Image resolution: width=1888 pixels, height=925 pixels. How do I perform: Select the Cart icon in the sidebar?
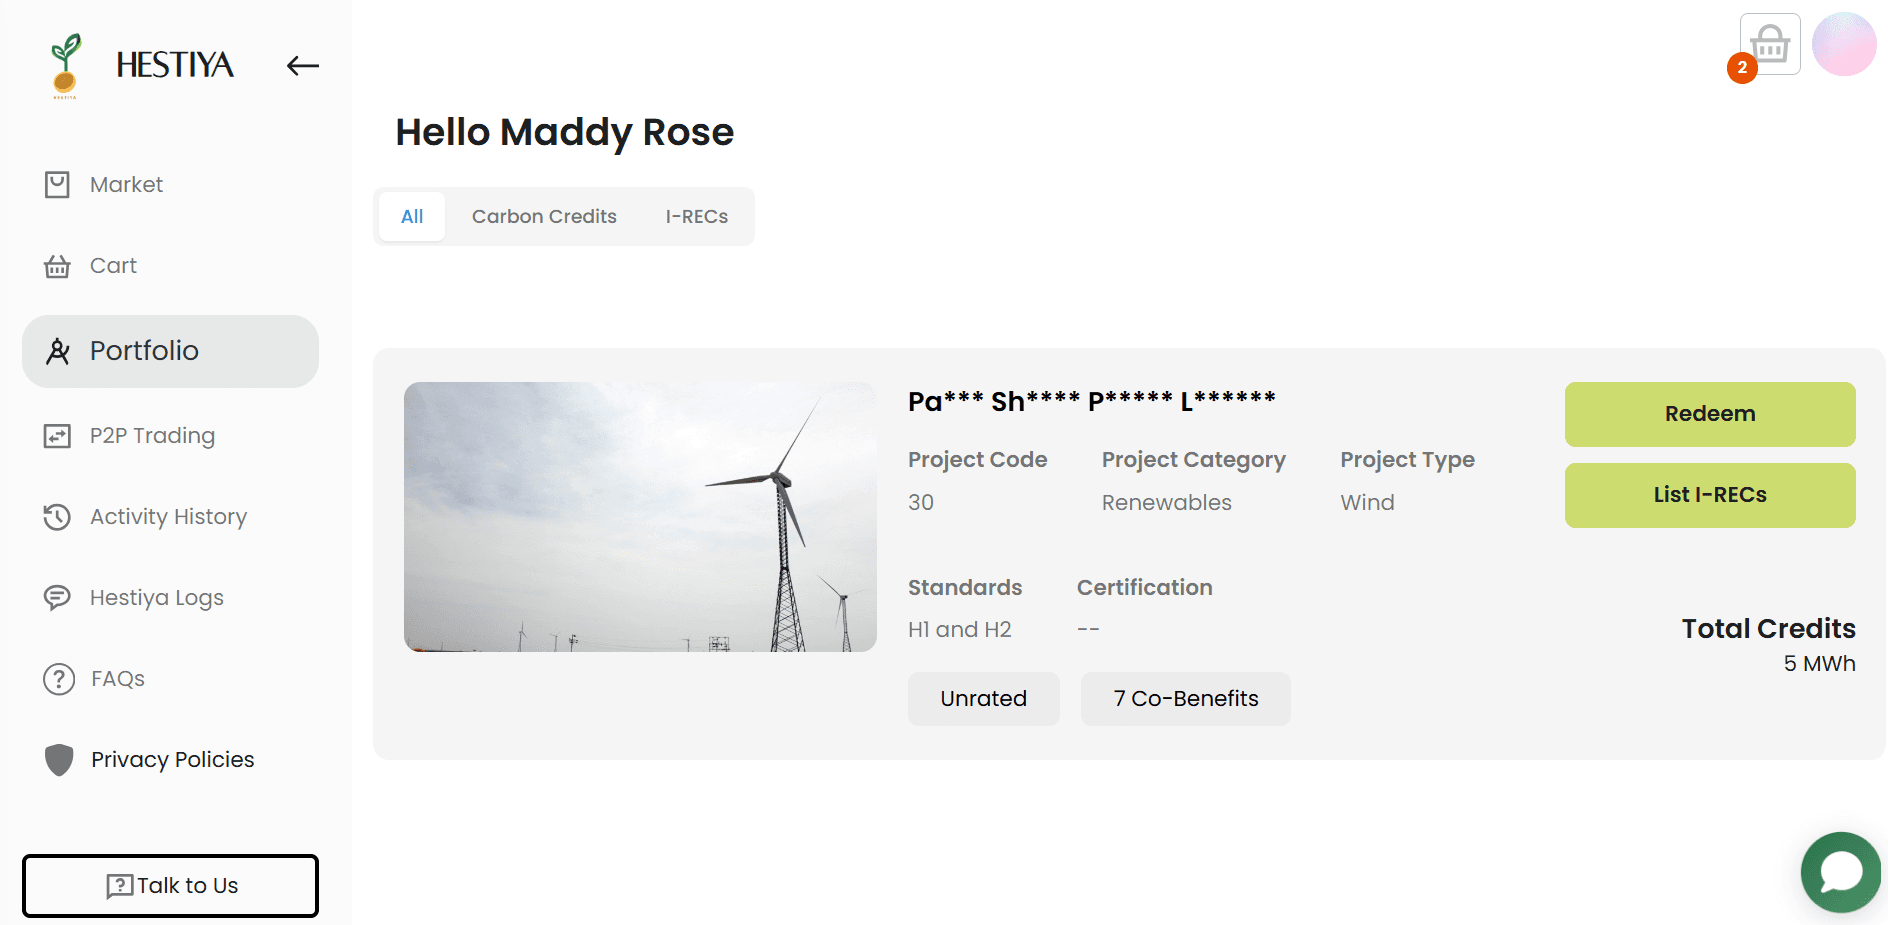pyautogui.click(x=56, y=265)
